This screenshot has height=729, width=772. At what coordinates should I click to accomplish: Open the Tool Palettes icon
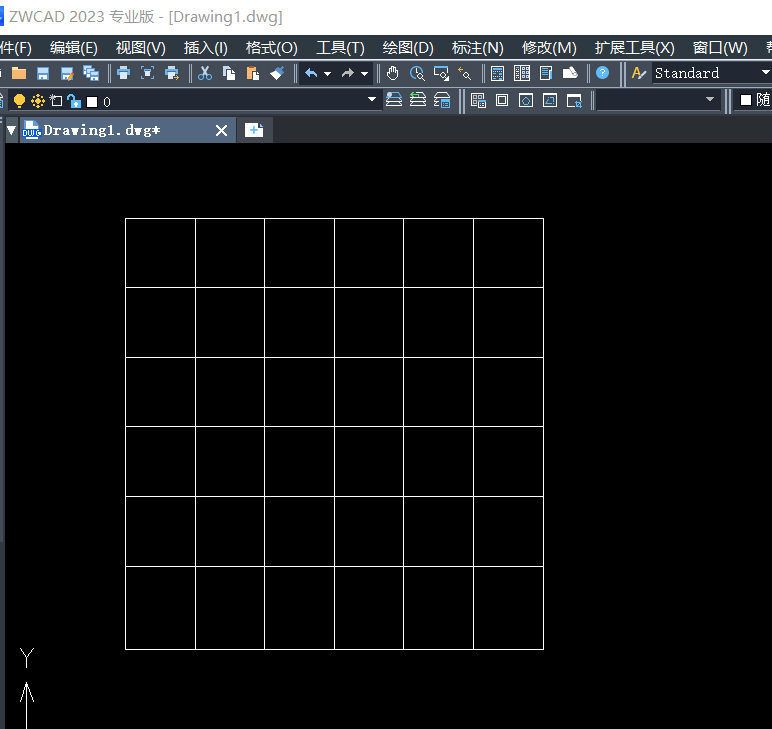pos(546,73)
